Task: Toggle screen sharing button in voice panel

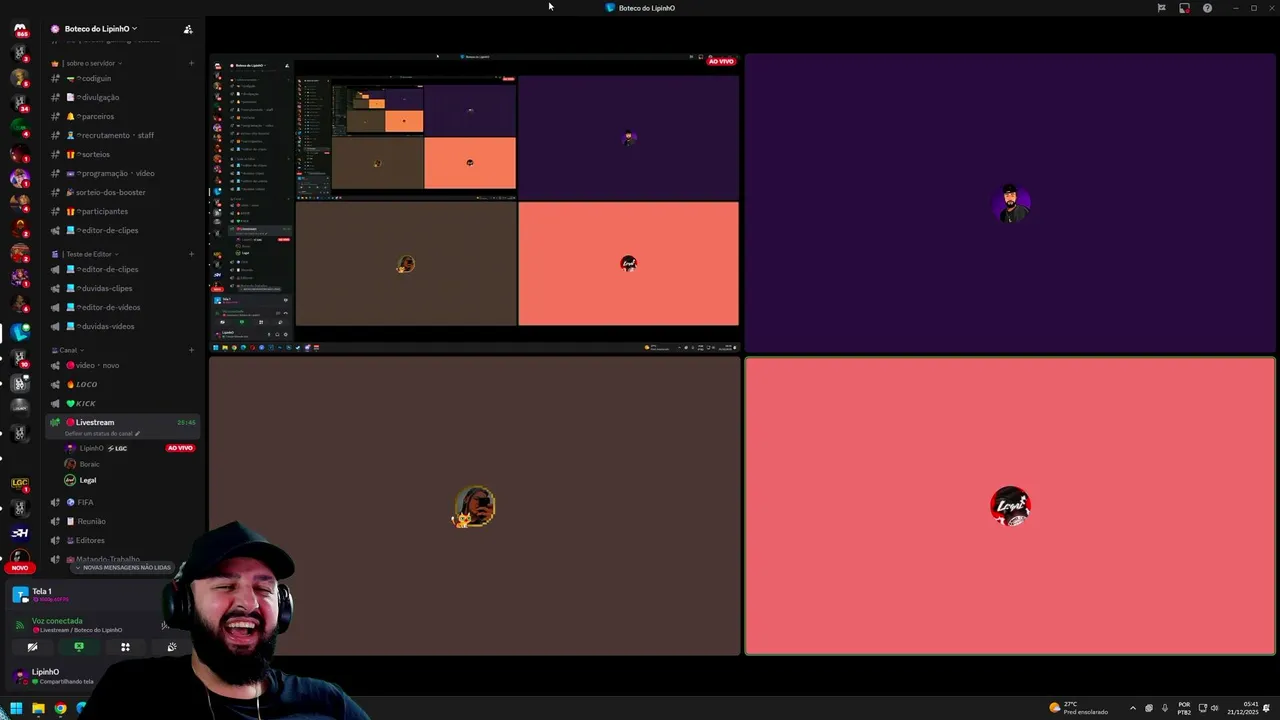Action: tap(79, 647)
